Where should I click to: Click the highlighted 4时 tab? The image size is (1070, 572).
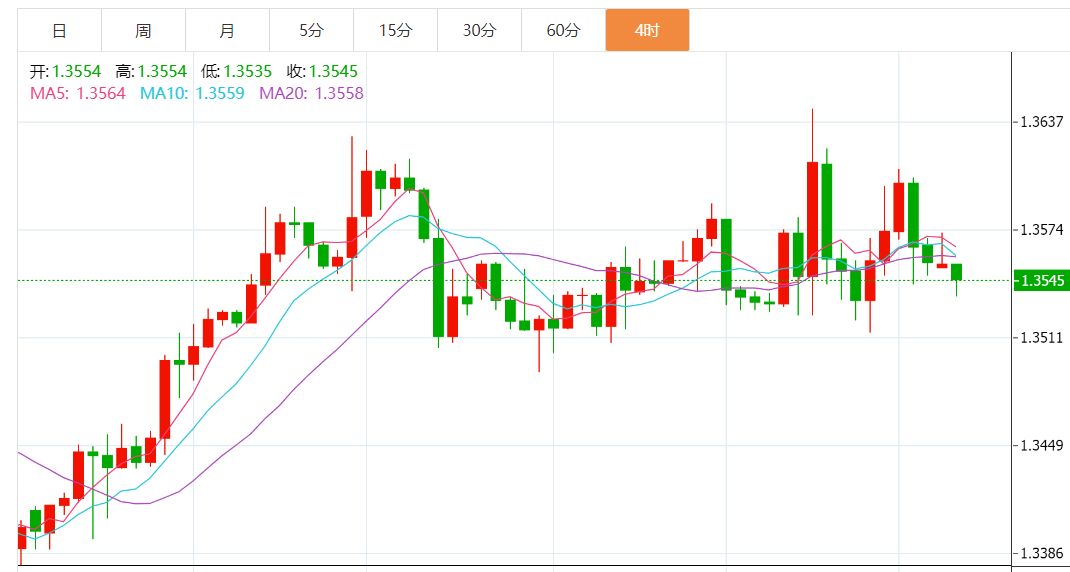click(x=647, y=30)
